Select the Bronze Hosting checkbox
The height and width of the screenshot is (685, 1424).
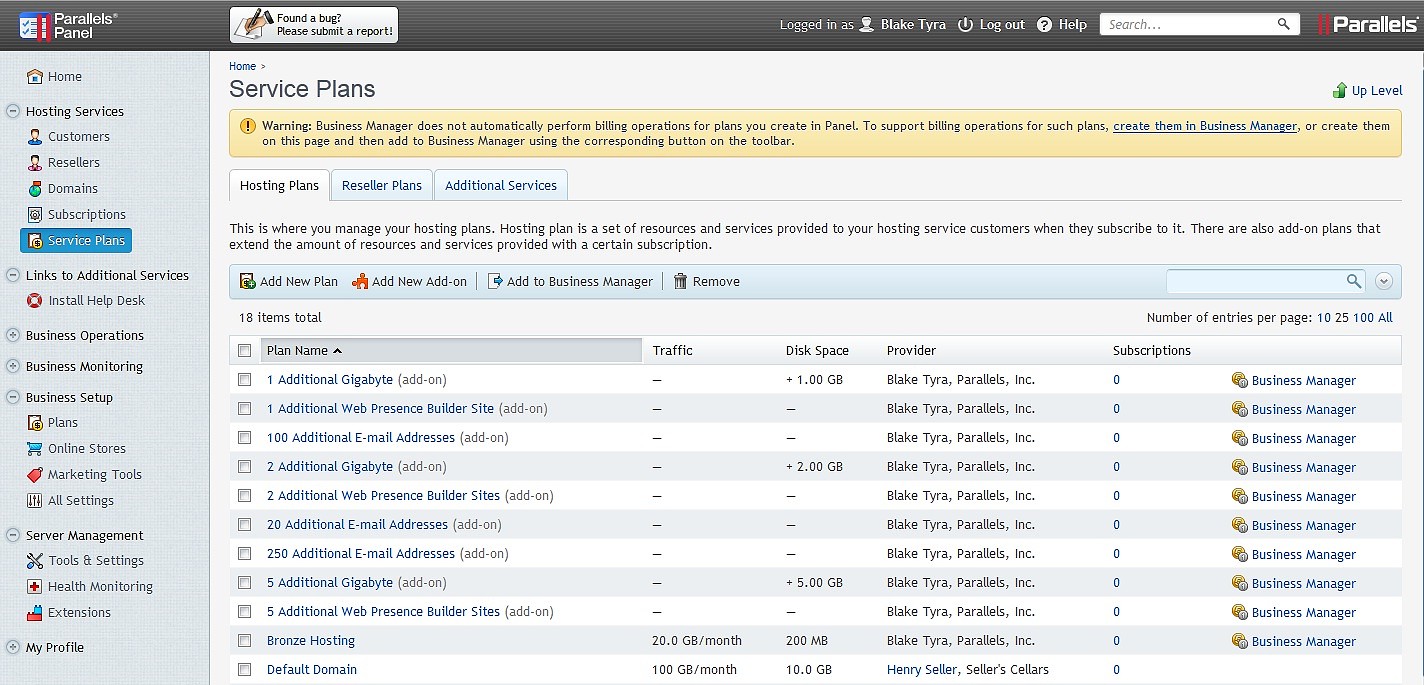pos(245,640)
